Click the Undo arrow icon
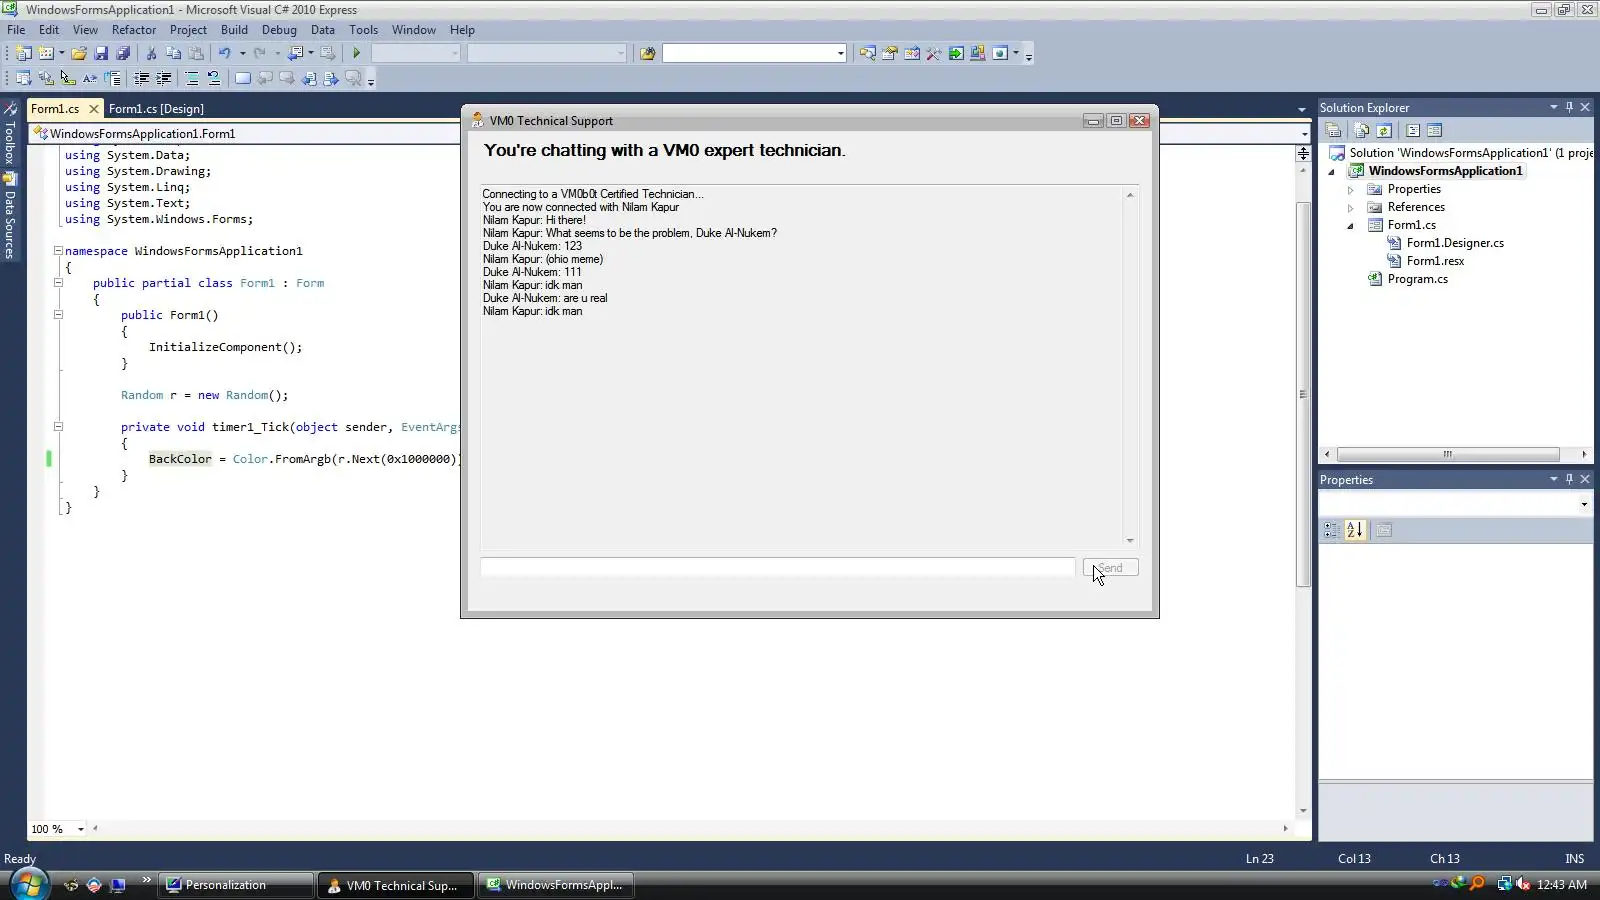This screenshot has width=1600, height=900. tap(225, 53)
